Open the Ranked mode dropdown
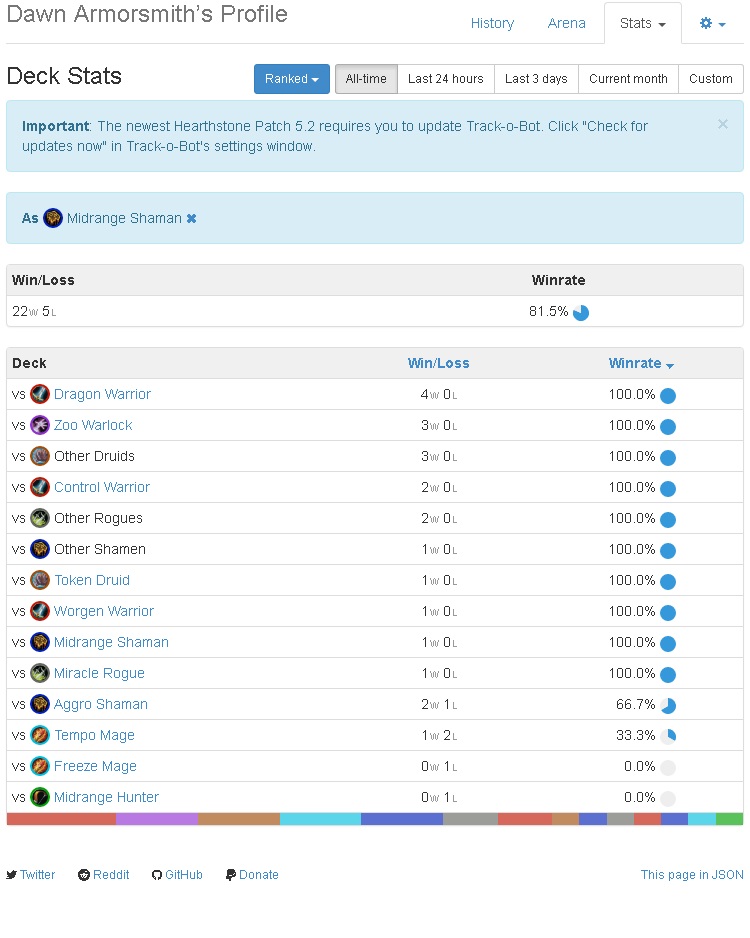750x938 pixels. tap(291, 79)
